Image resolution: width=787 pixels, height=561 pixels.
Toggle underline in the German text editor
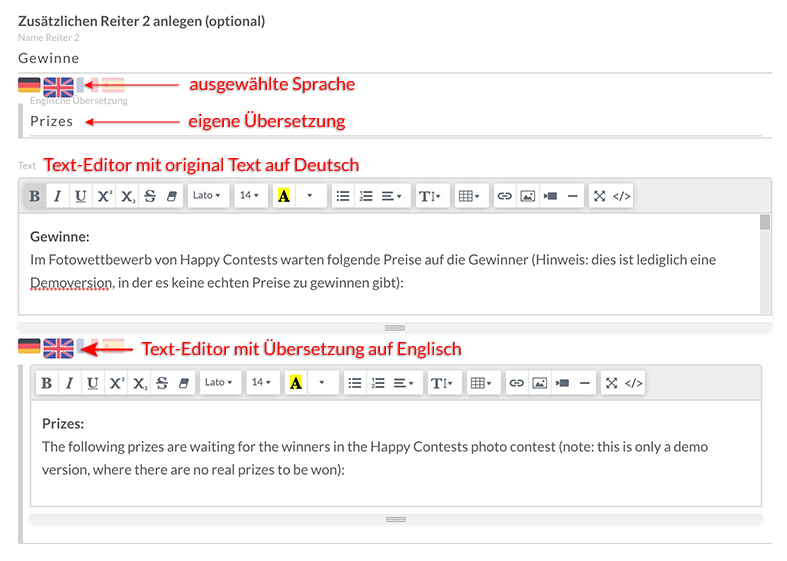(81, 196)
